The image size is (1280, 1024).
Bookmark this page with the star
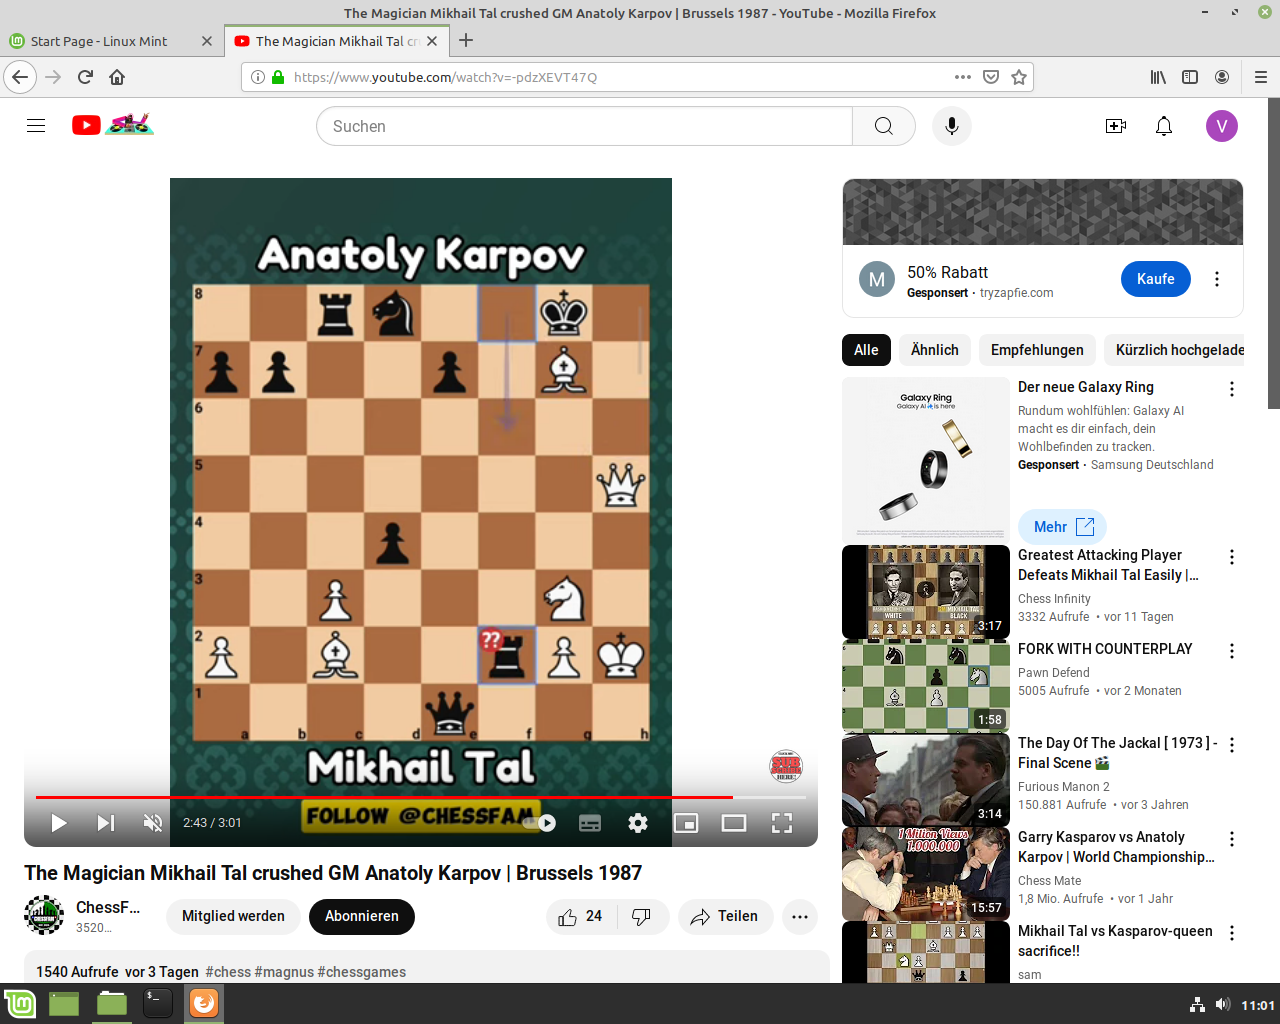tap(1019, 77)
